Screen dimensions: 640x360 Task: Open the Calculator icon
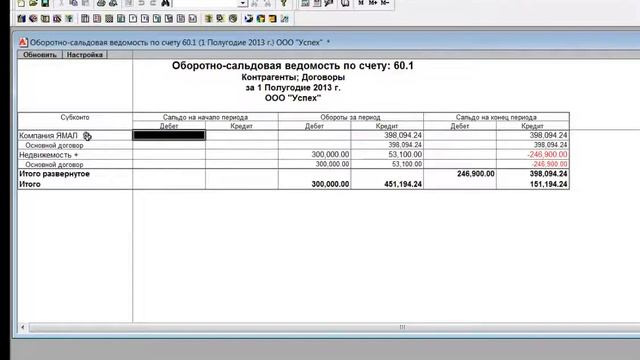tap(305, 3)
